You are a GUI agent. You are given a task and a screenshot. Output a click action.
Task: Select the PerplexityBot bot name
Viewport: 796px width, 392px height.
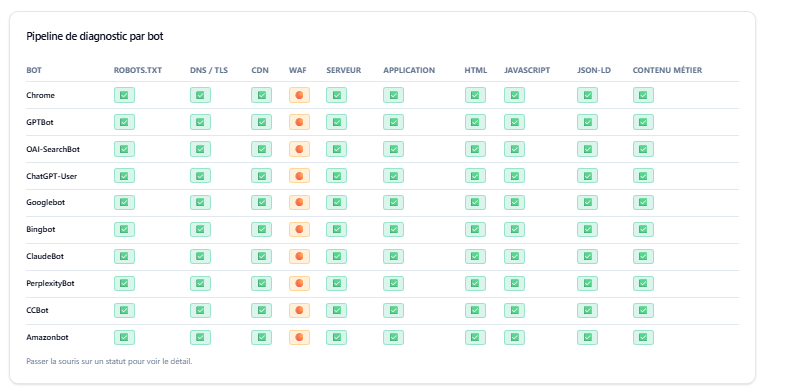[x=50, y=283]
